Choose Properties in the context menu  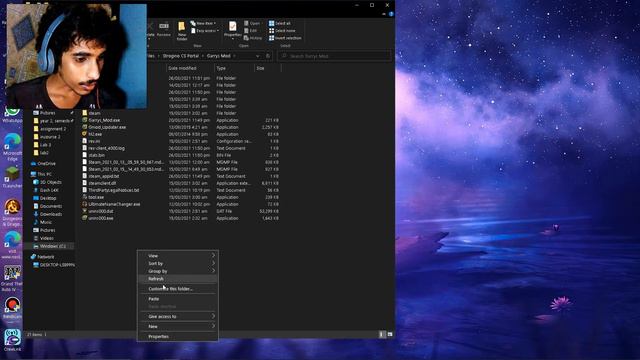[x=178, y=337]
